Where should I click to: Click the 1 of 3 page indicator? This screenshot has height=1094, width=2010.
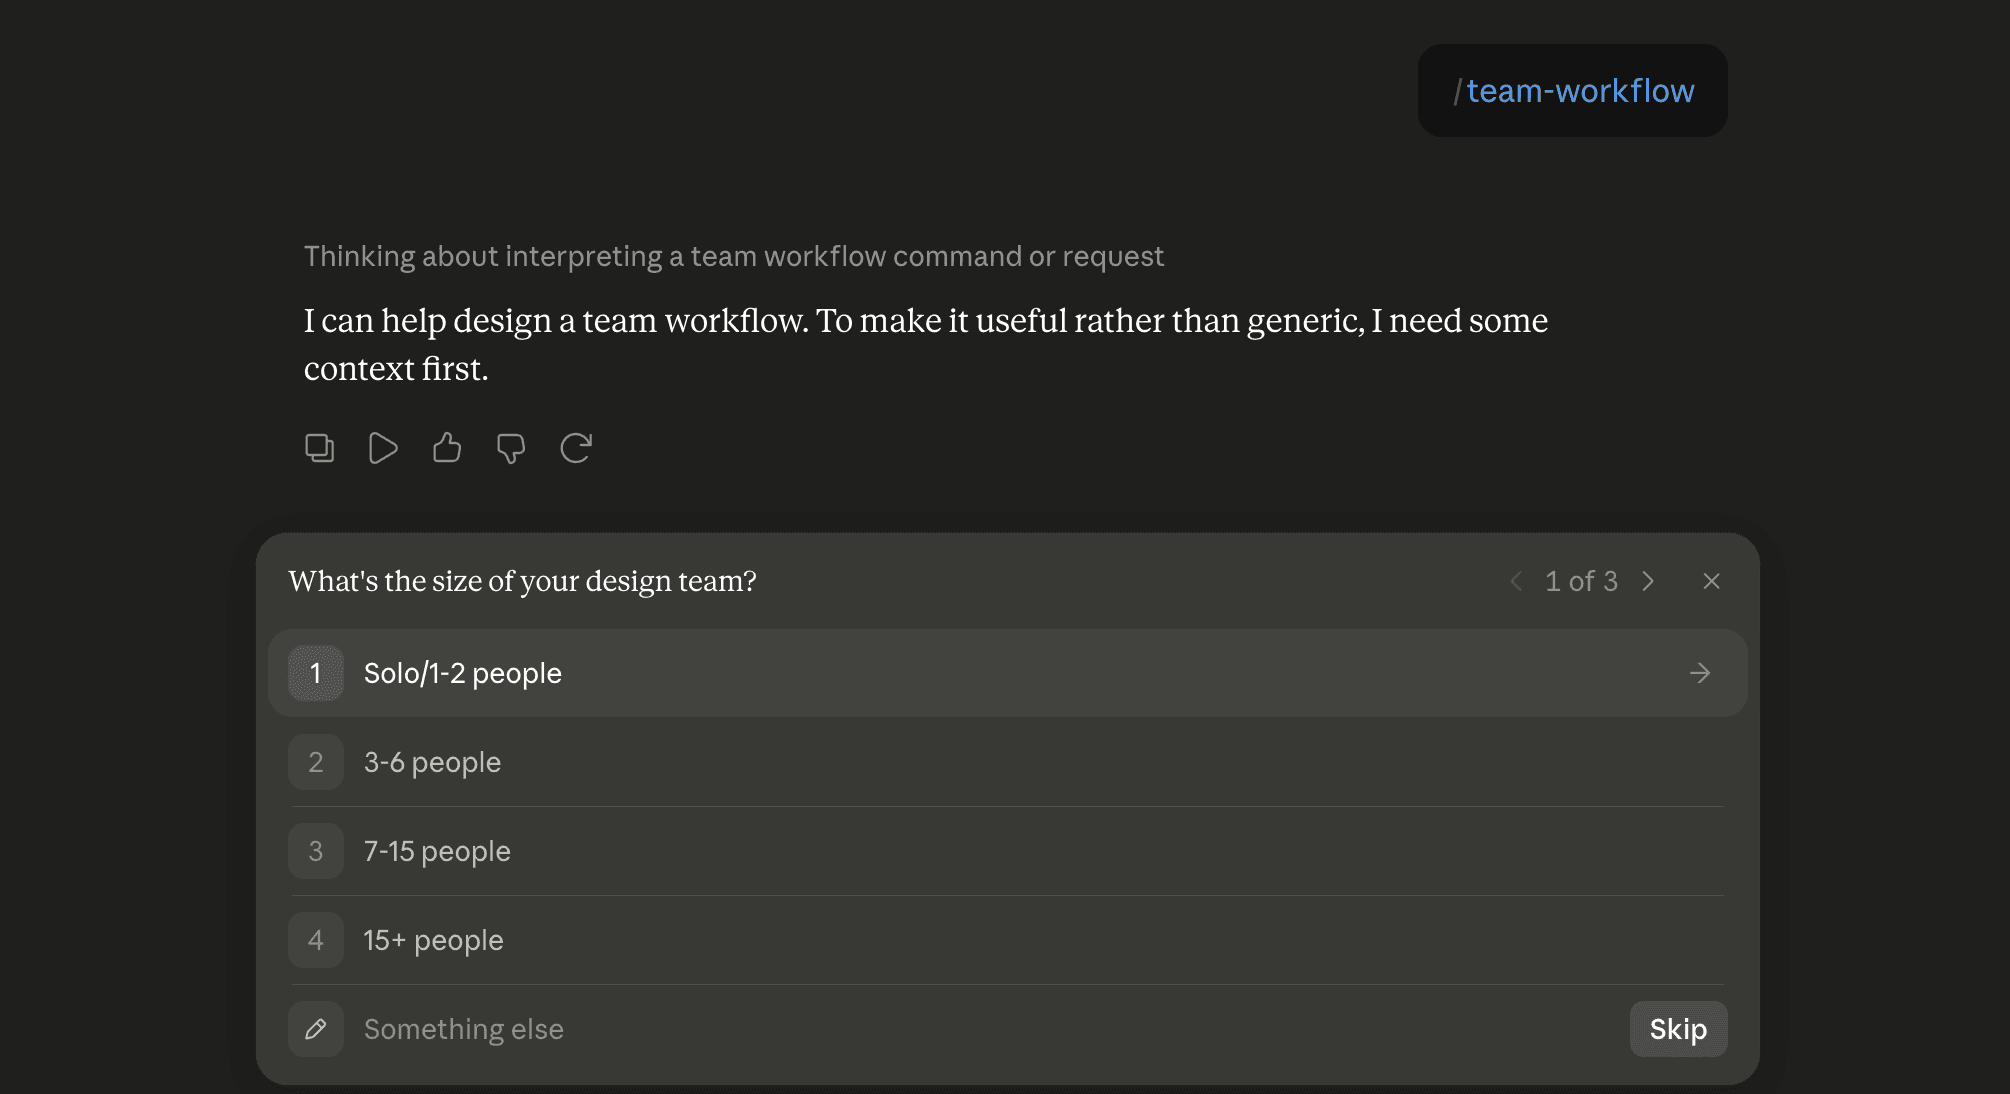tap(1581, 581)
